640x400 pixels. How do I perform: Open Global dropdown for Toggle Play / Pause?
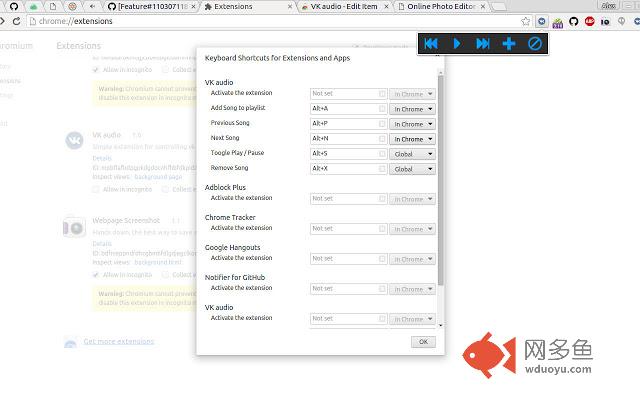point(412,154)
